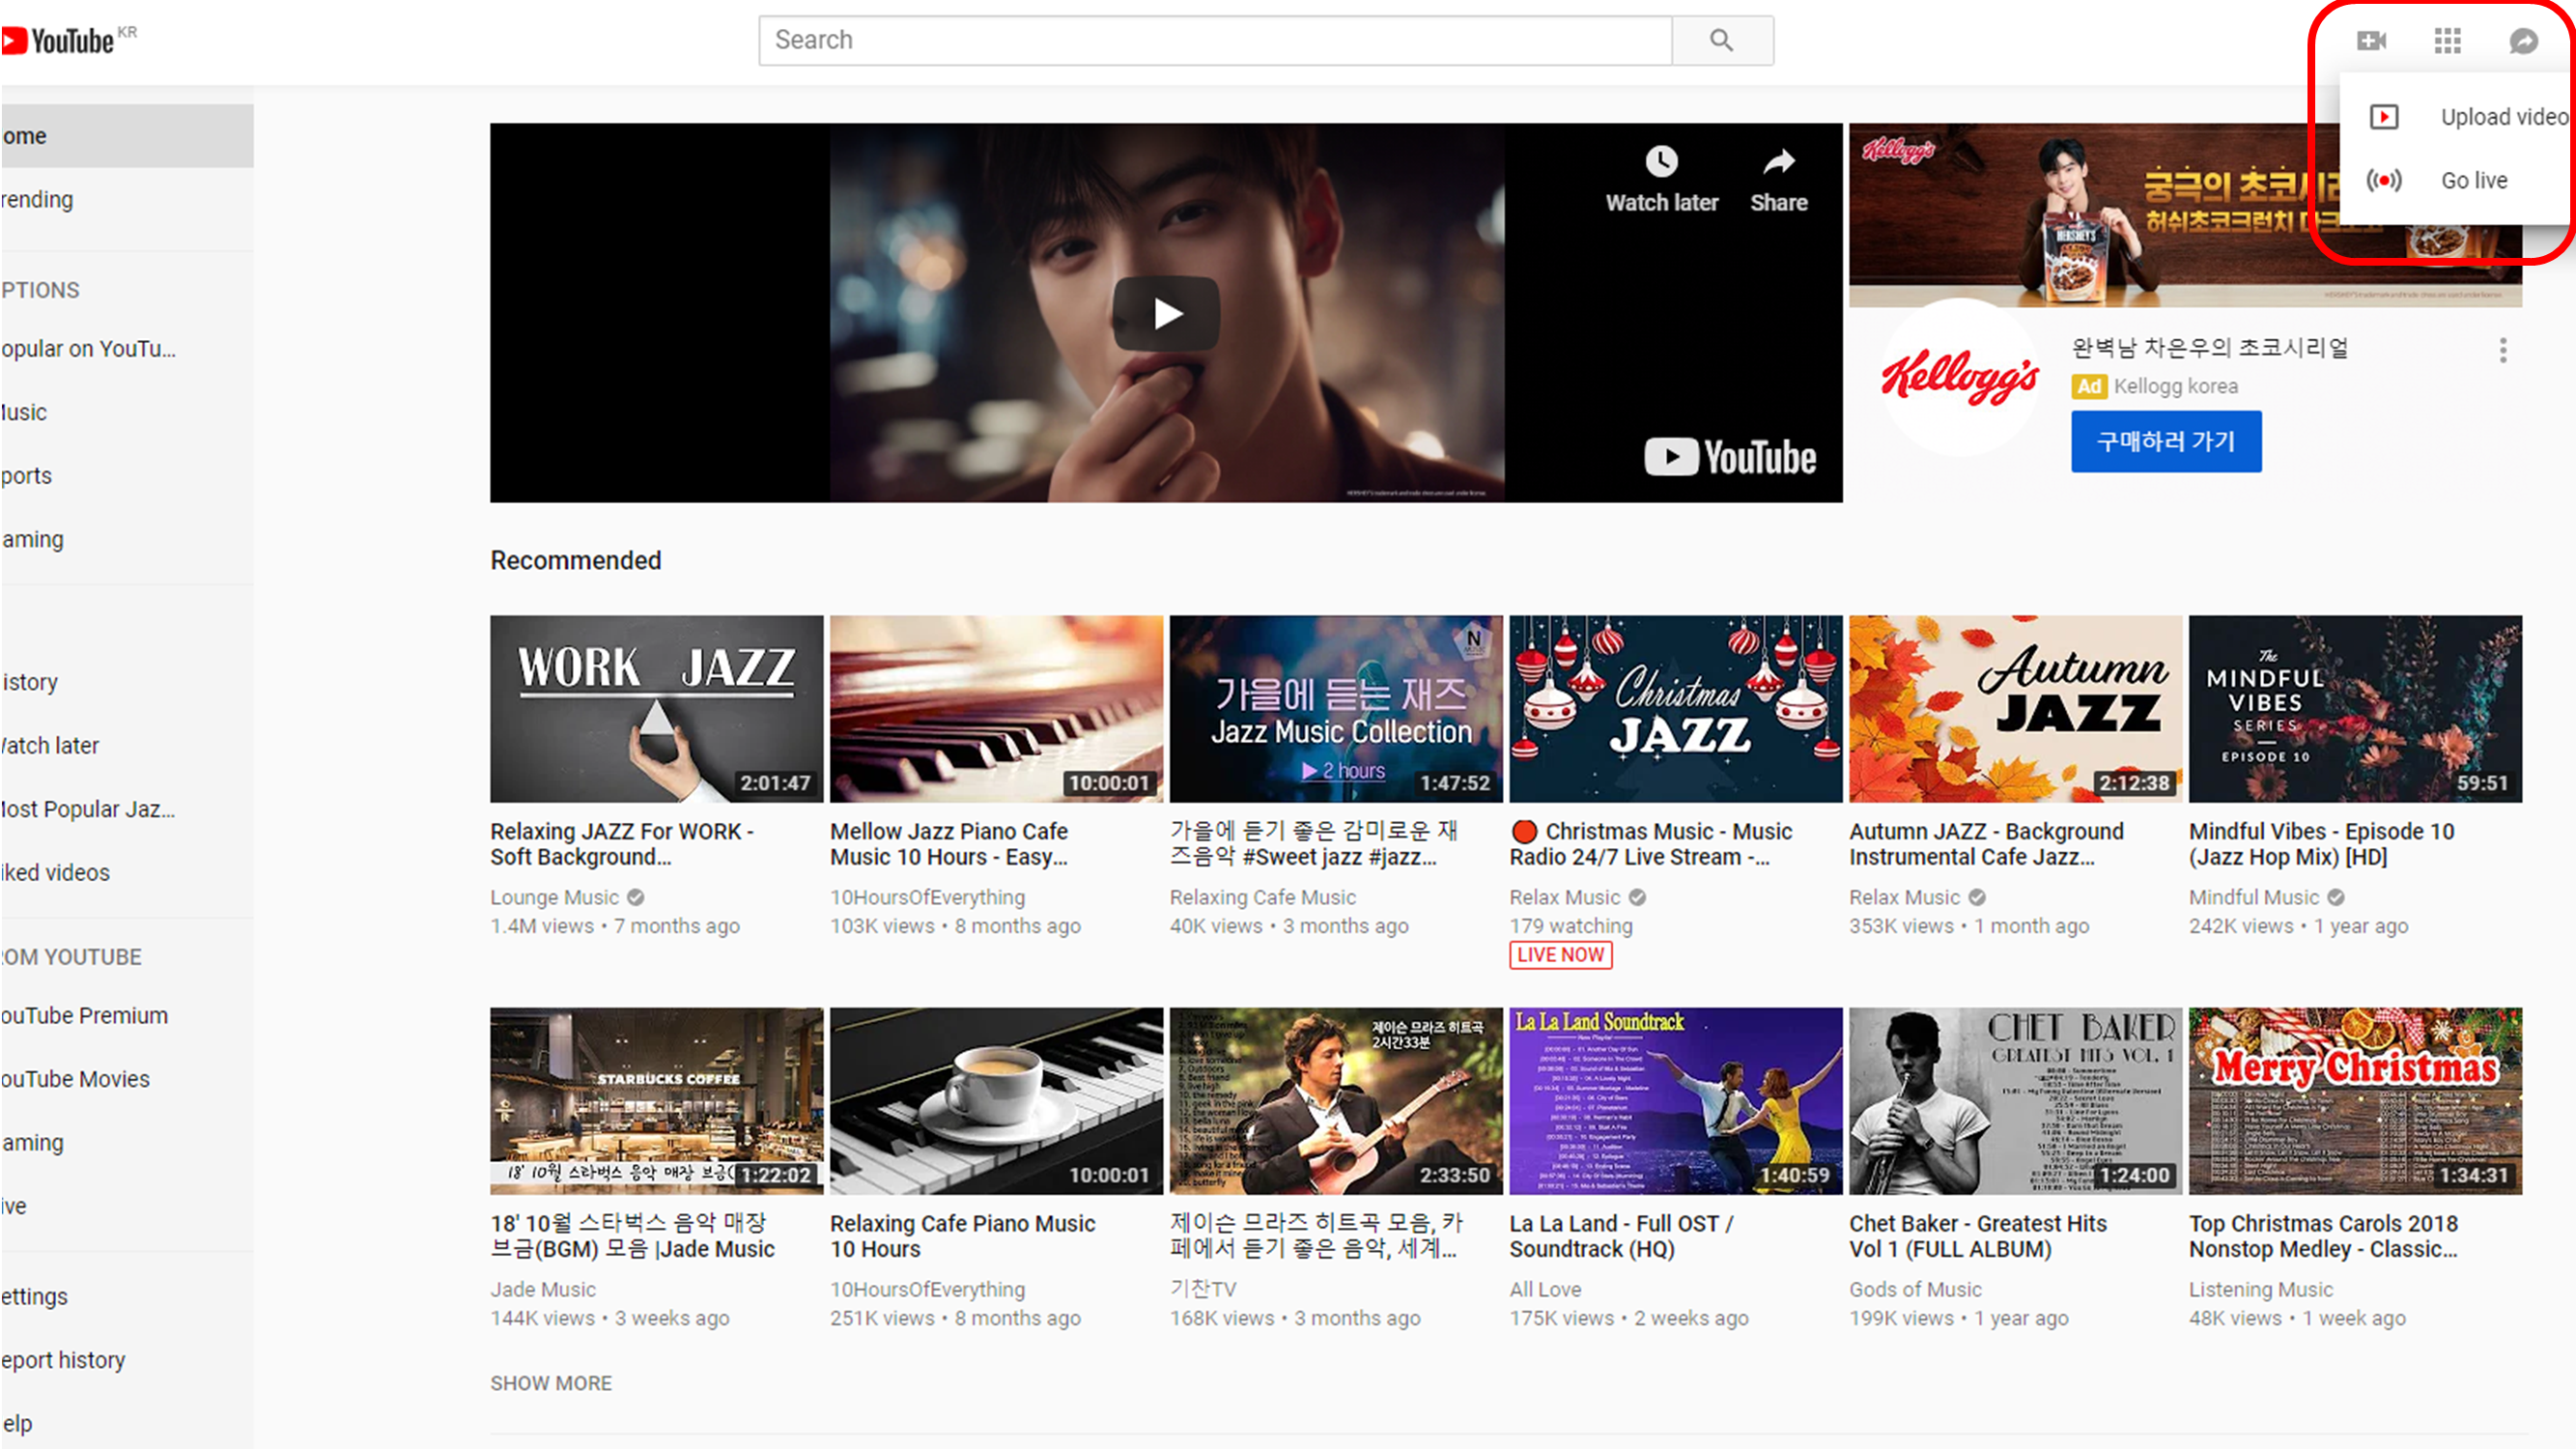Screen dimensions: 2576x1449
Task: Open the ad's three-dot options menu
Action: click(x=2503, y=349)
